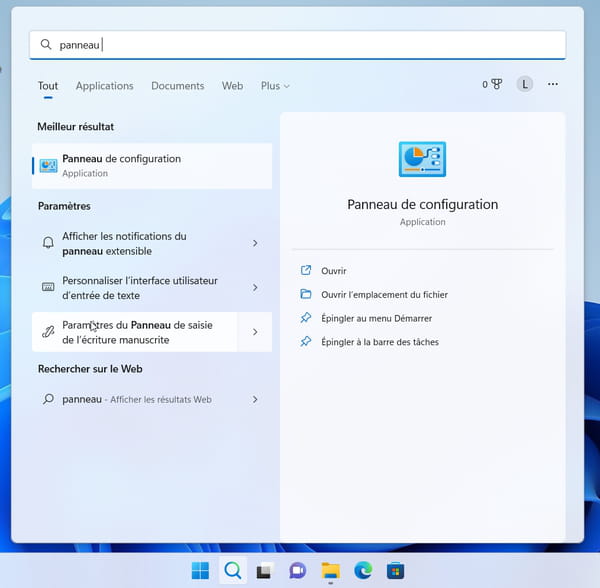The width and height of the screenshot is (600, 588).
Task: Expand the Plus dropdown
Action: (275, 86)
